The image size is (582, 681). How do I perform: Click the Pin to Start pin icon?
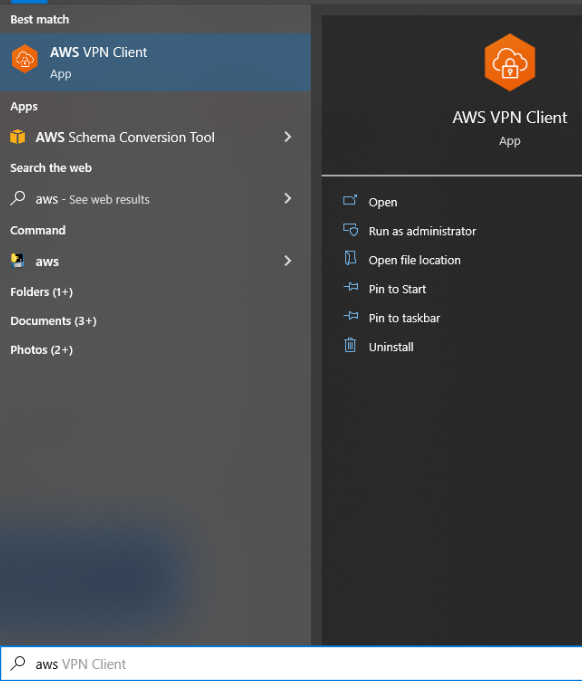click(351, 287)
